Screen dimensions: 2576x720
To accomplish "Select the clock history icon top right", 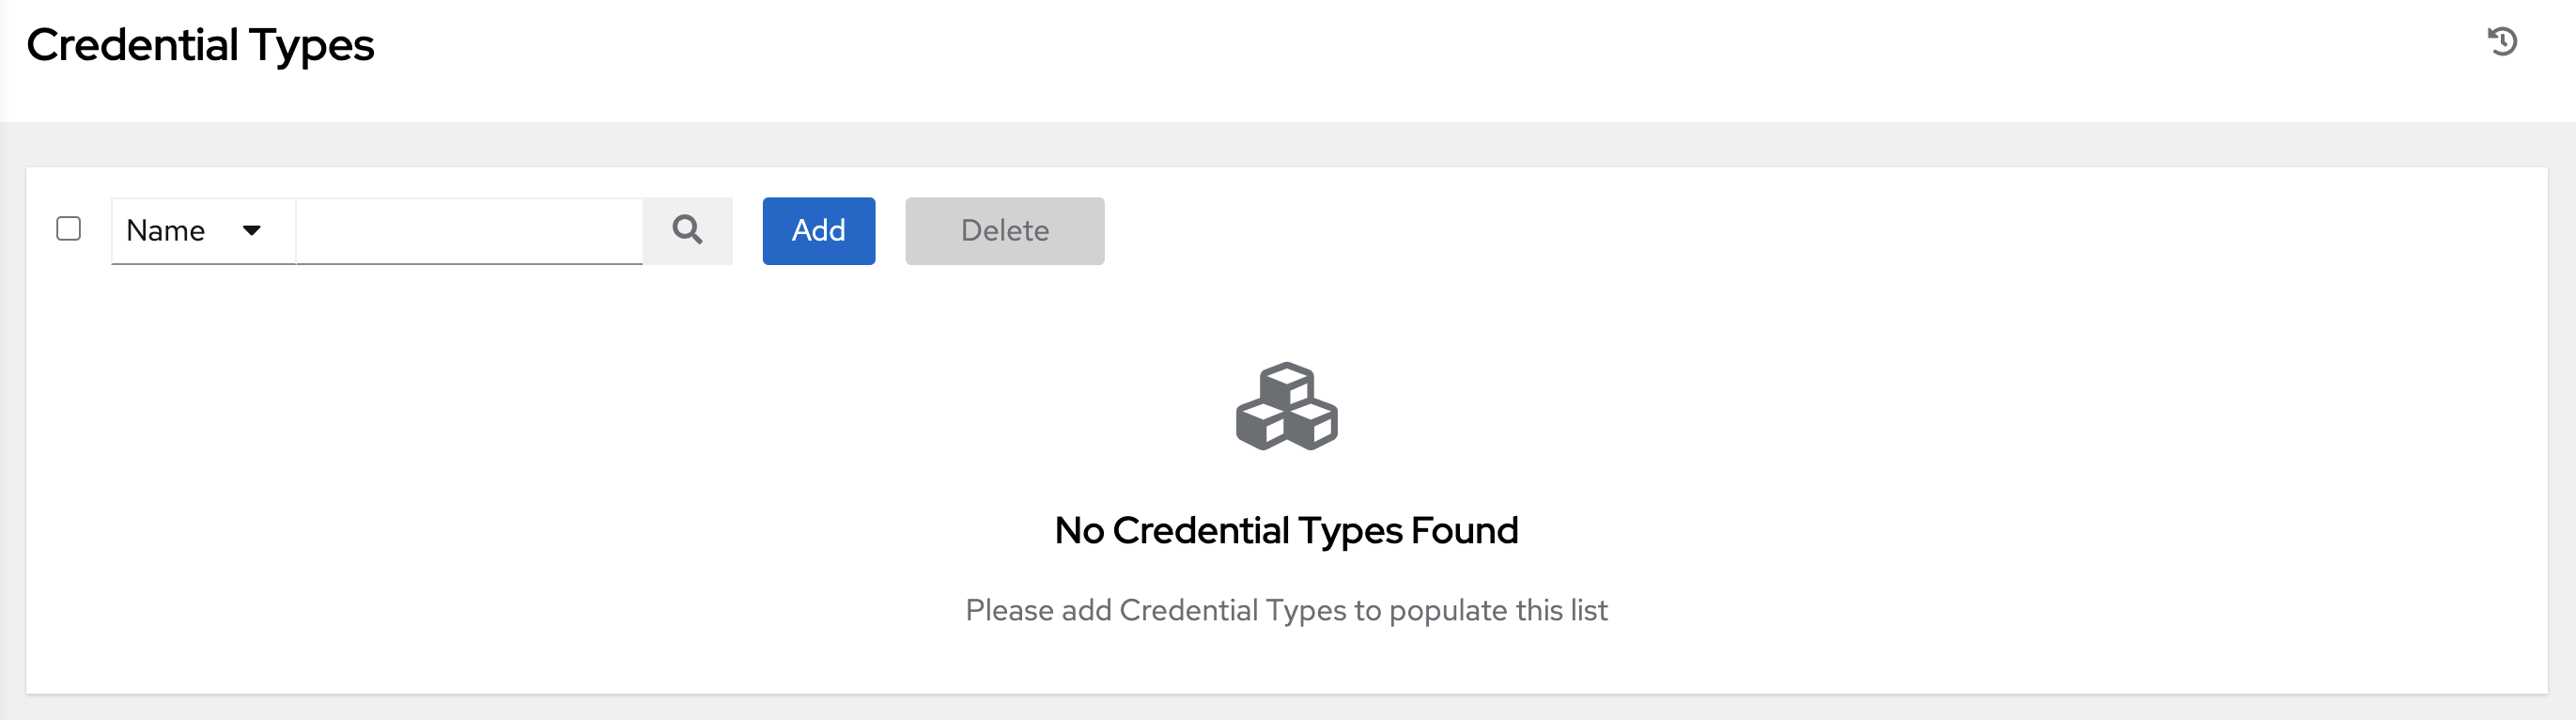I will [2504, 42].
